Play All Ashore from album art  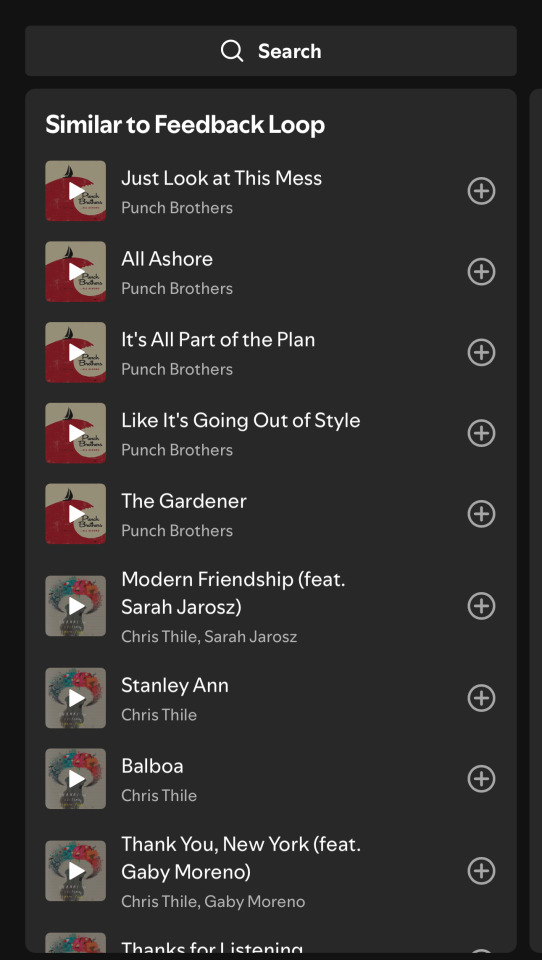[x=75, y=272]
